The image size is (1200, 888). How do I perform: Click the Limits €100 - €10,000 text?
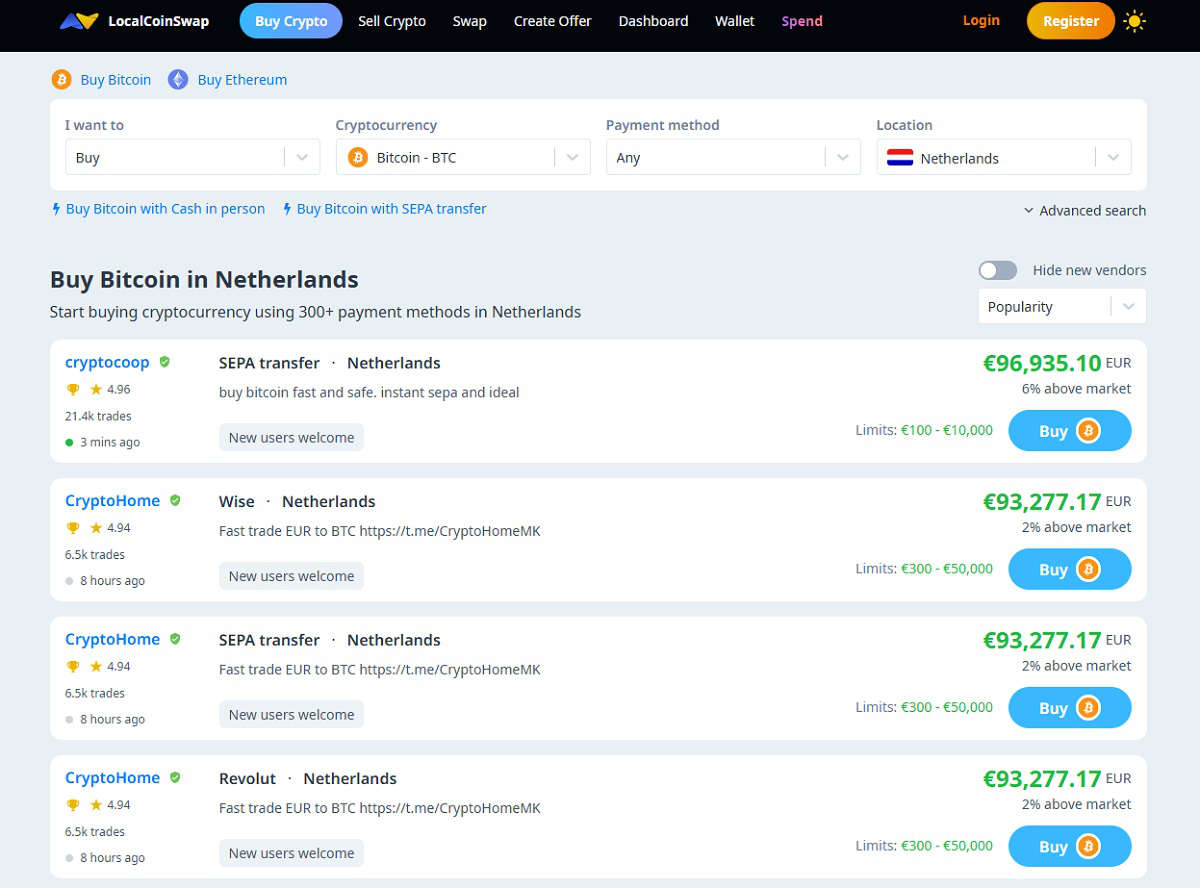click(924, 430)
